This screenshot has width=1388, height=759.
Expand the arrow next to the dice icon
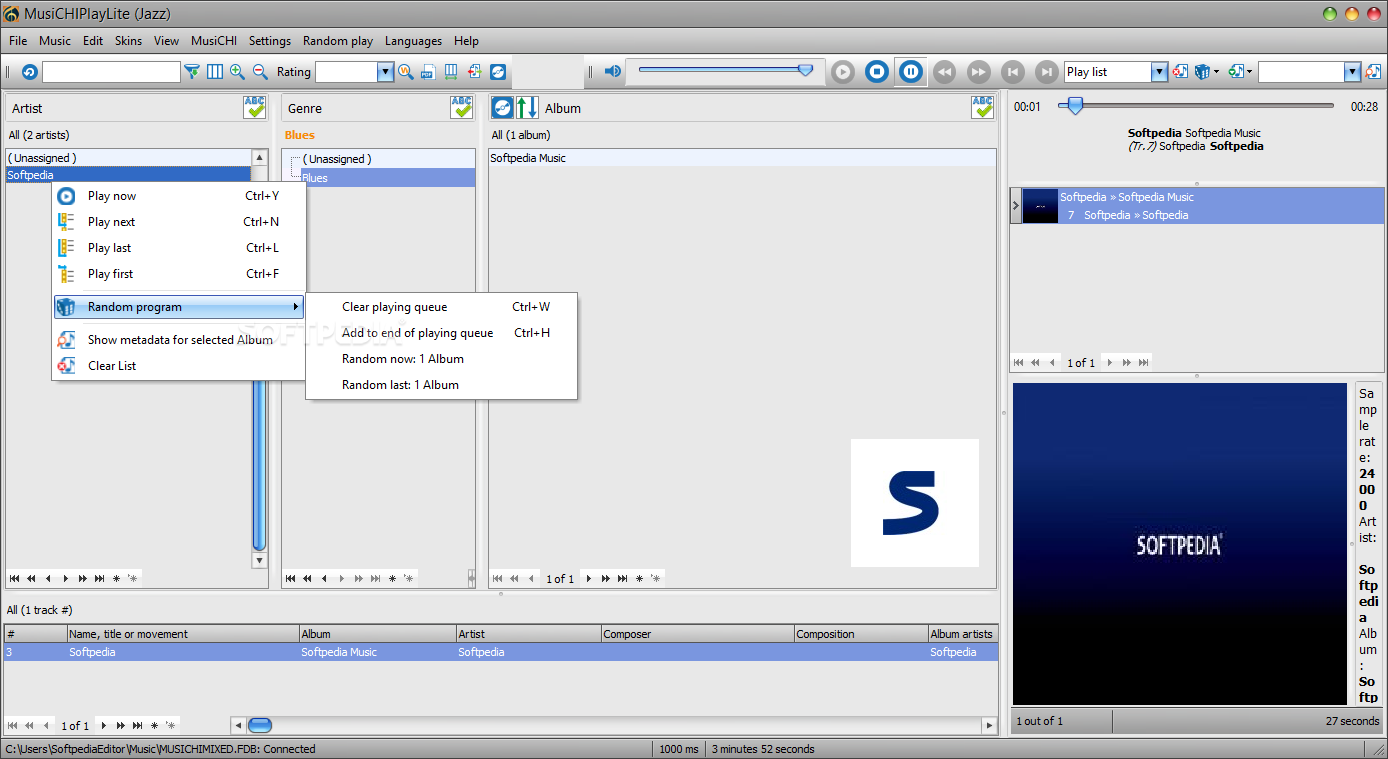point(1216,72)
